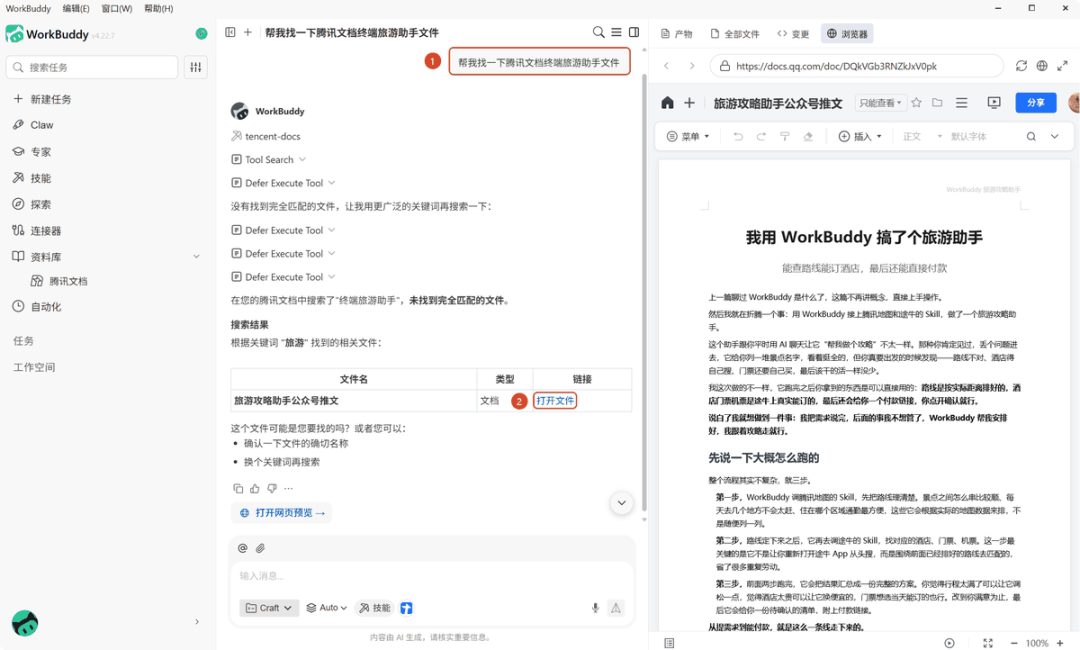Open page in external browser globe icon
Viewport: 1080px width, 650px height.
click(1042, 66)
